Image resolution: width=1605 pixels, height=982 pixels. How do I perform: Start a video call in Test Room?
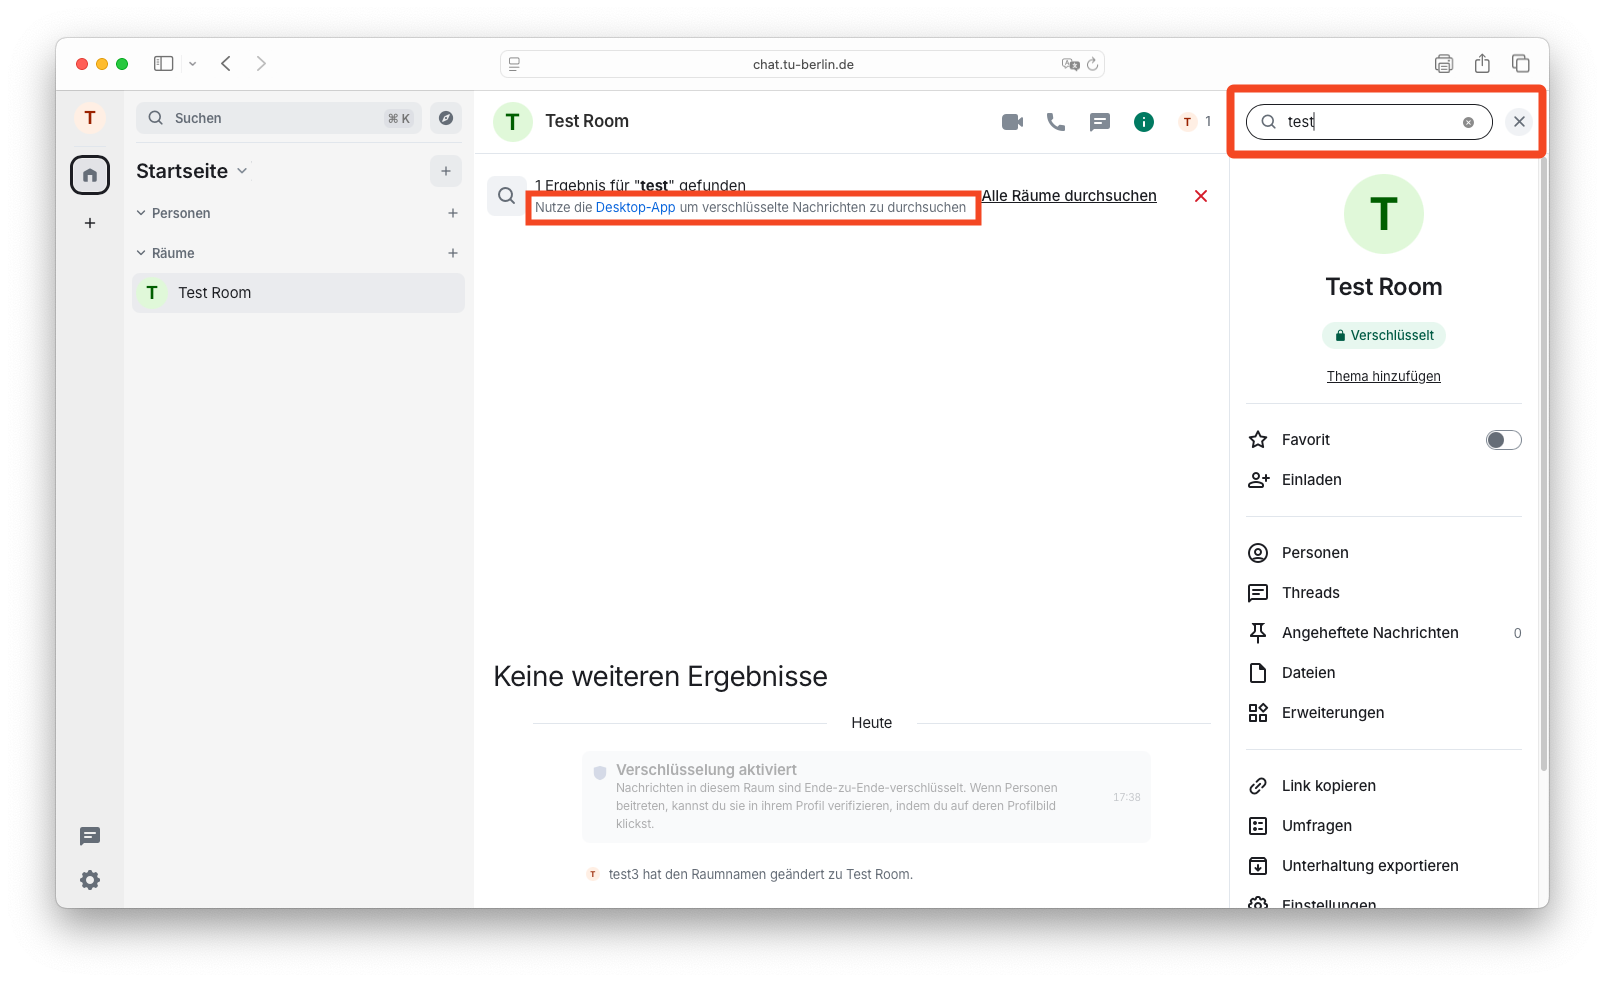tap(1012, 122)
